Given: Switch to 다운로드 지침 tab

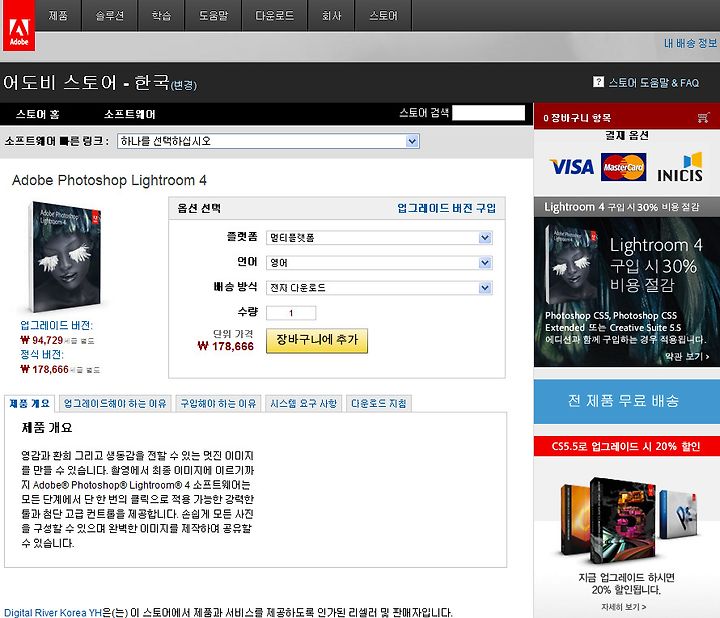Looking at the screenshot, I should 379,404.
